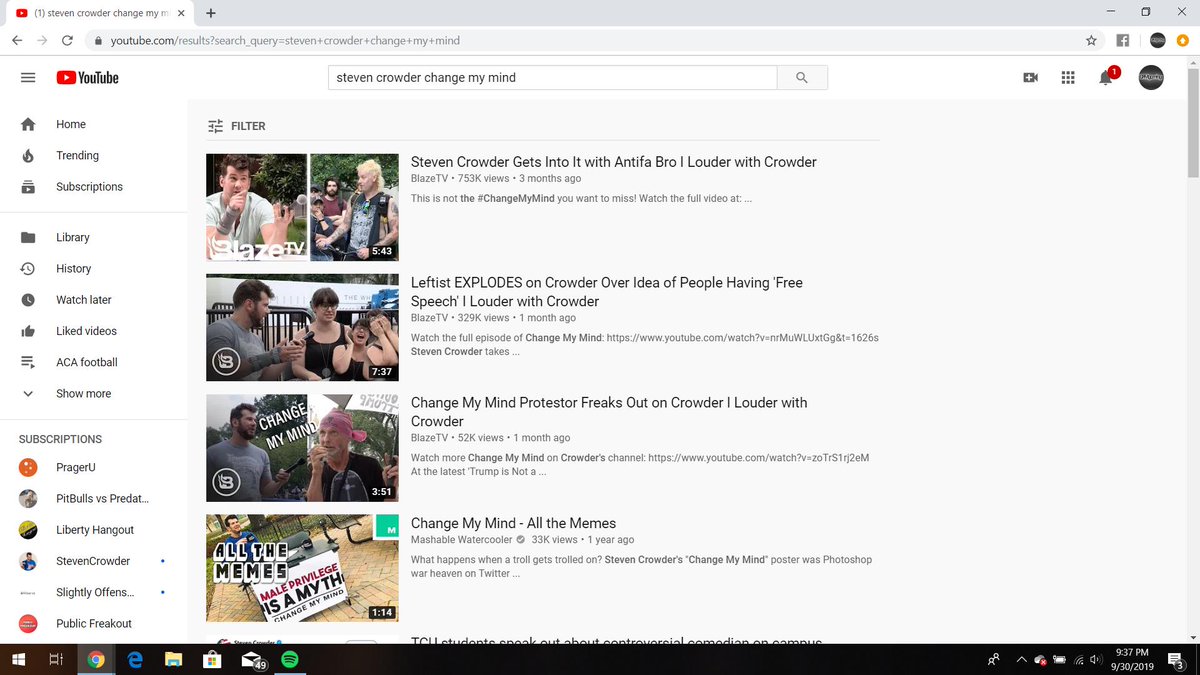Open Liberty Hangout subscription
Screen dimensions: 1200x675
(x=94, y=529)
